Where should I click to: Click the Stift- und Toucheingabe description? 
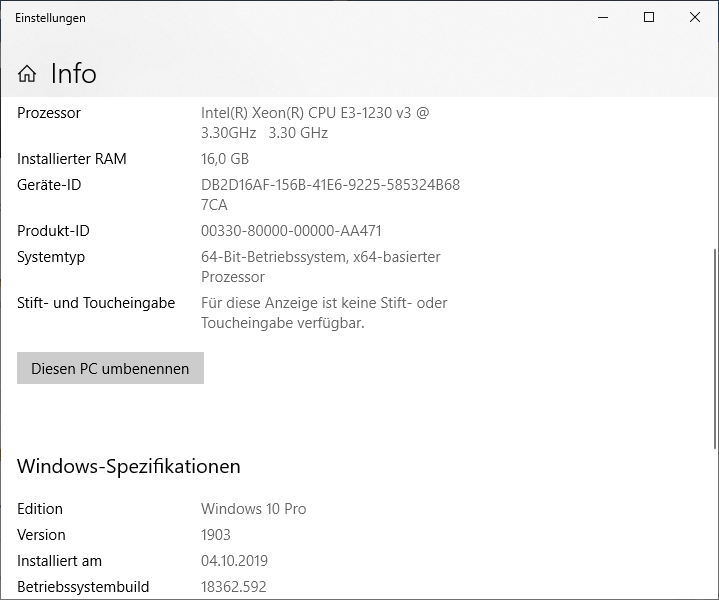324,313
